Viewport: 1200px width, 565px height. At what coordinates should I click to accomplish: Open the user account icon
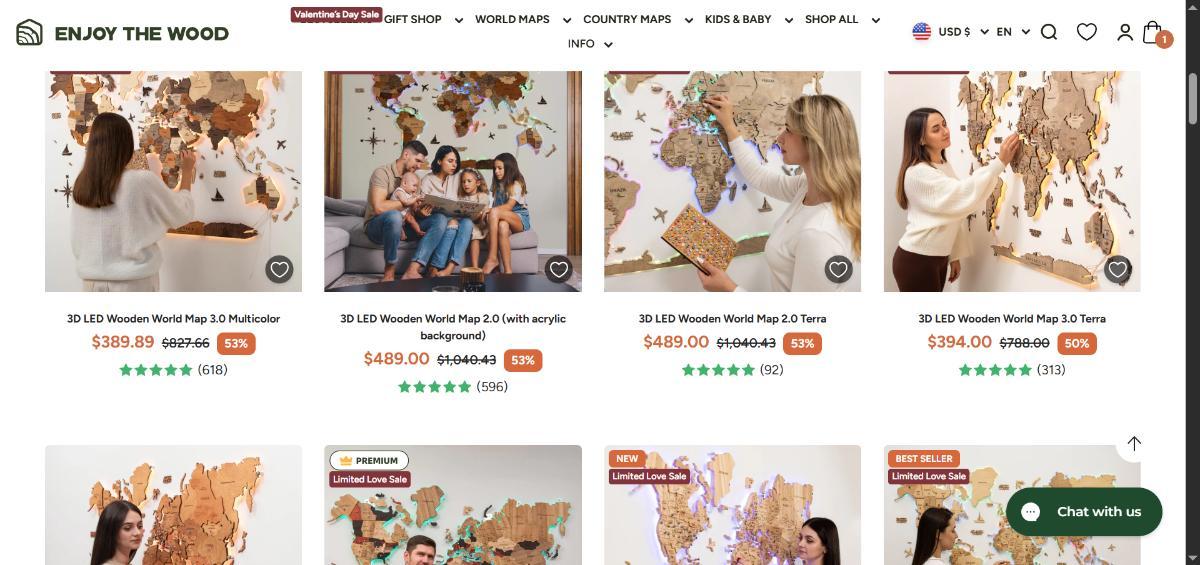click(x=1125, y=32)
